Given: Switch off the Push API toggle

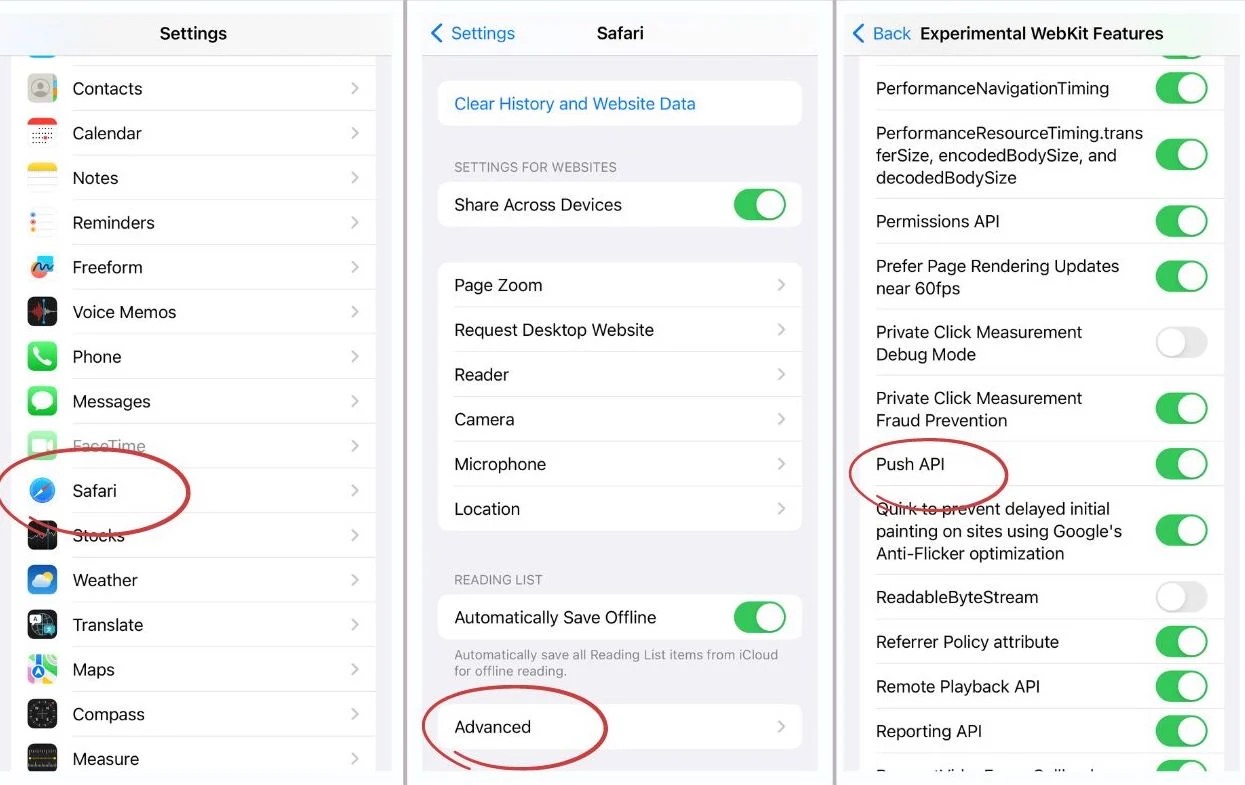Looking at the screenshot, I should 1182,464.
